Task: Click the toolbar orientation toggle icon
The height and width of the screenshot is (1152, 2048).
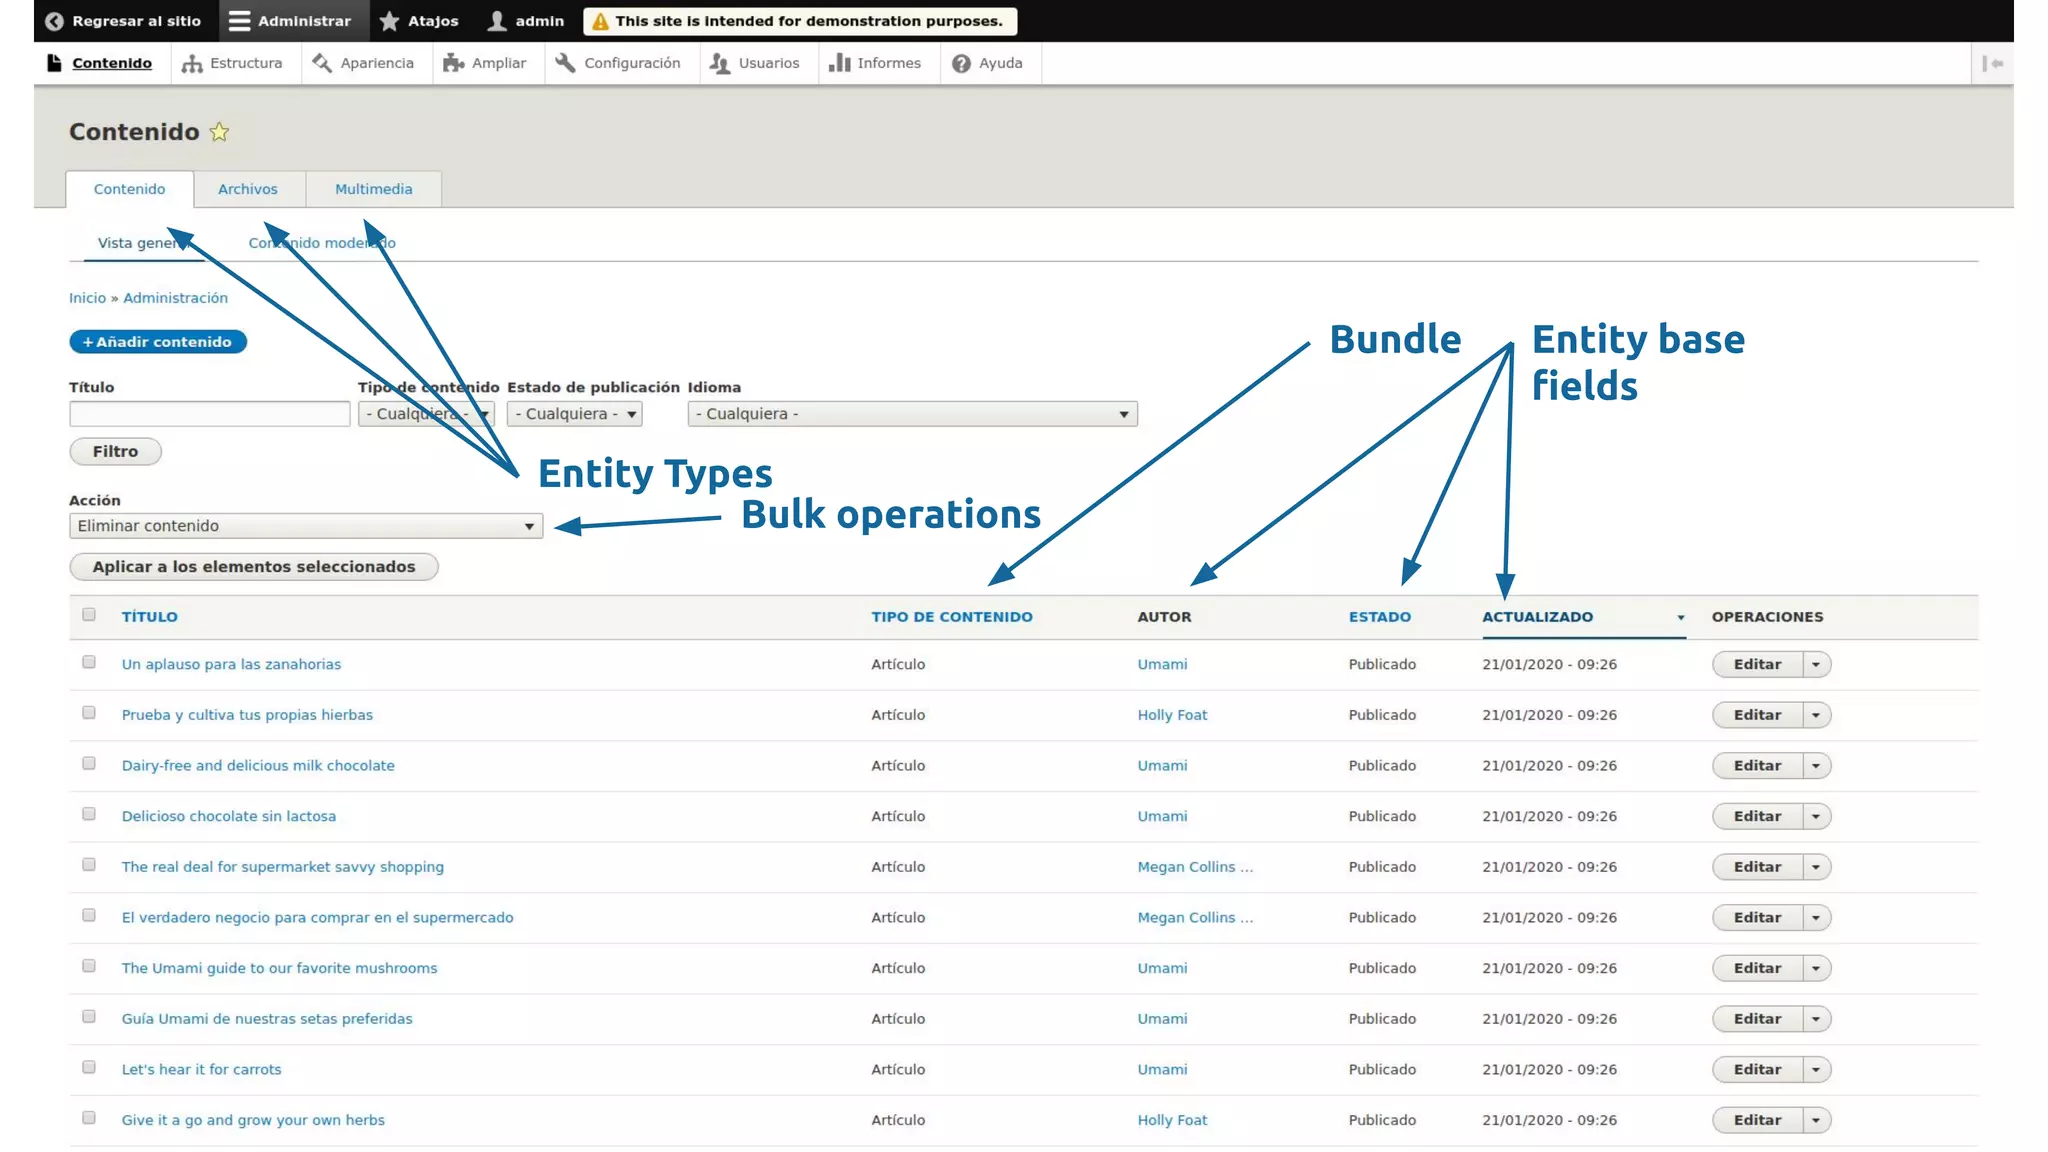Action: click(1992, 63)
